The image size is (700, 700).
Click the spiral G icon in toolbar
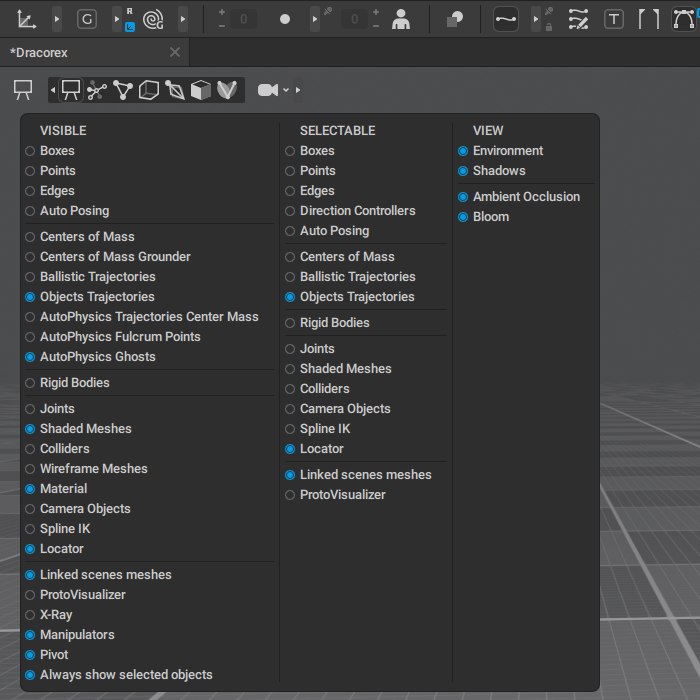pyautogui.click(x=153, y=19)
